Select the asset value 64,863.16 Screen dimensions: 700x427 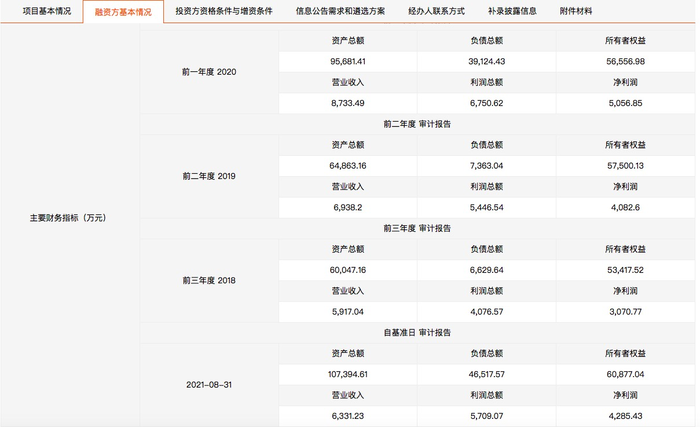348,166
